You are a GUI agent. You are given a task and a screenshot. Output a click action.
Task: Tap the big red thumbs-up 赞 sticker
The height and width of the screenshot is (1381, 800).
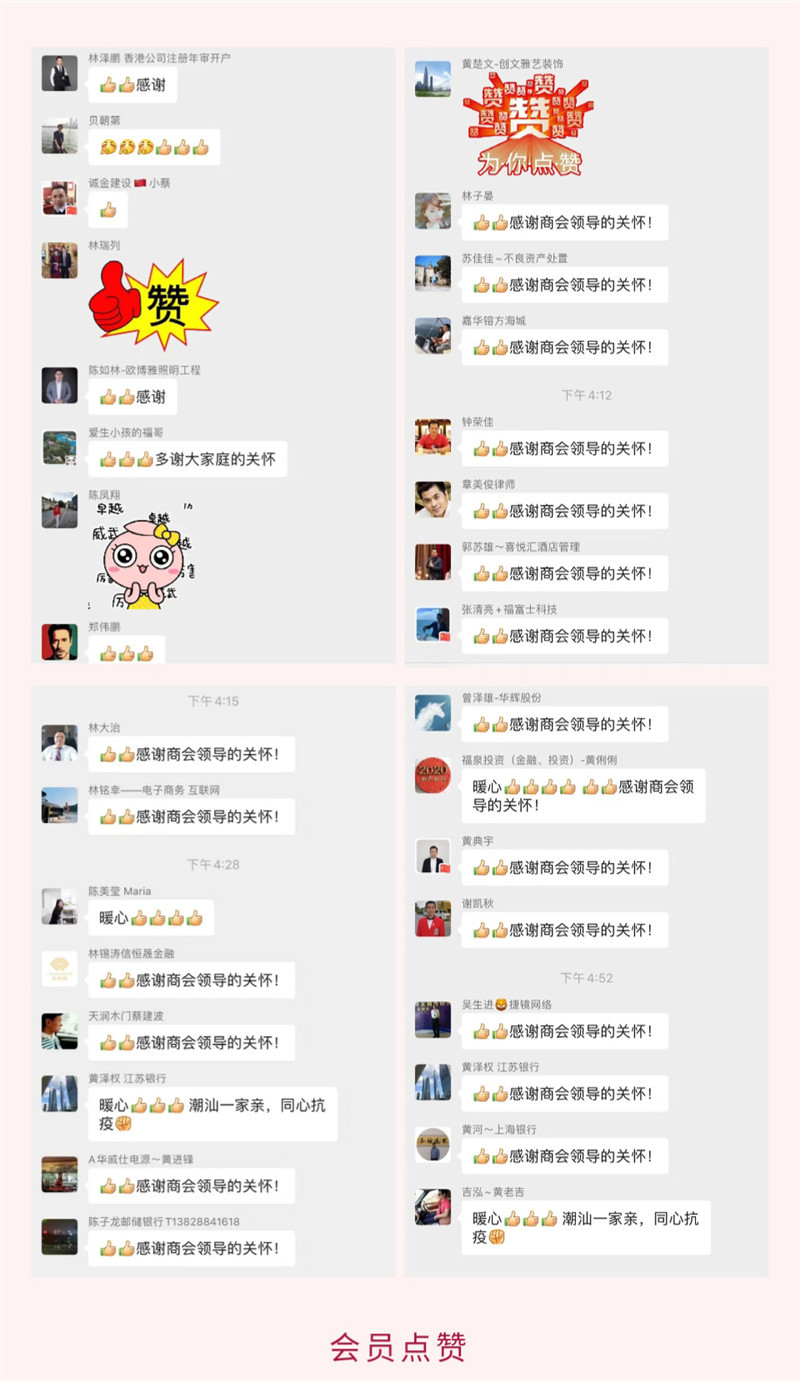coord(153,303)
